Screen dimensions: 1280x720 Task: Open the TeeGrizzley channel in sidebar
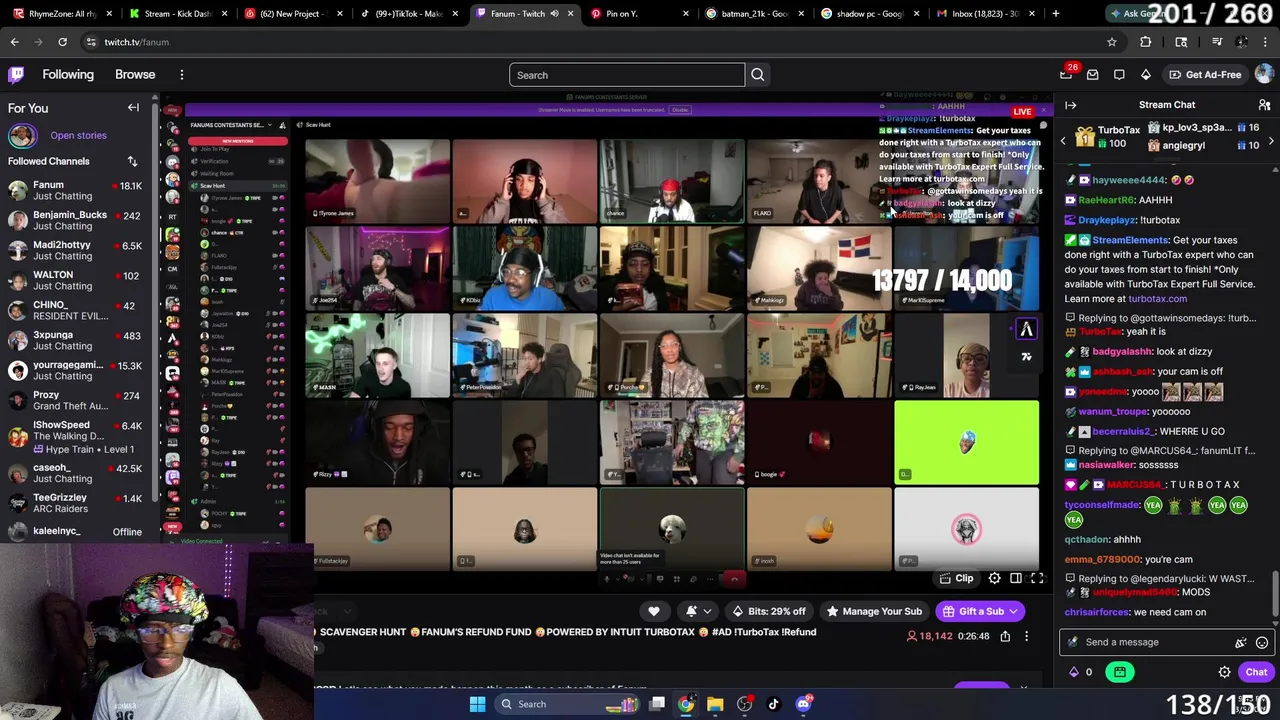click(77, 502)
